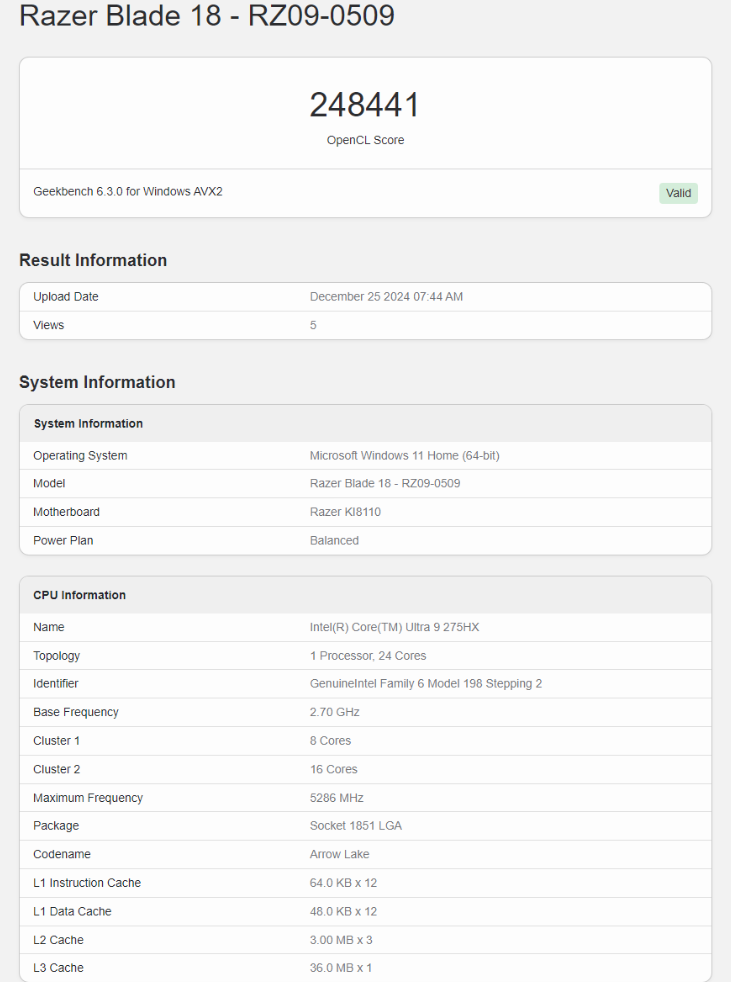The image size is (731, 982).
Task: Click the Views row label
Action: pos(48,325)
